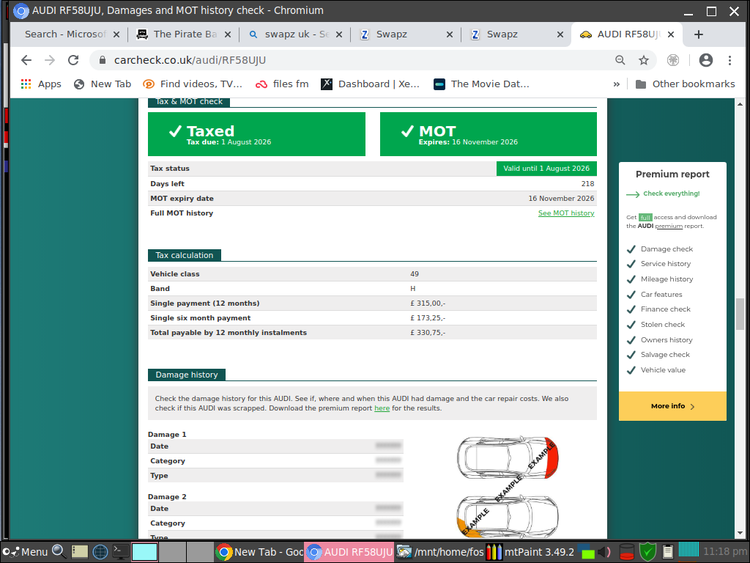Expand hidden bookmarks with the double chevron

(616, 84)
